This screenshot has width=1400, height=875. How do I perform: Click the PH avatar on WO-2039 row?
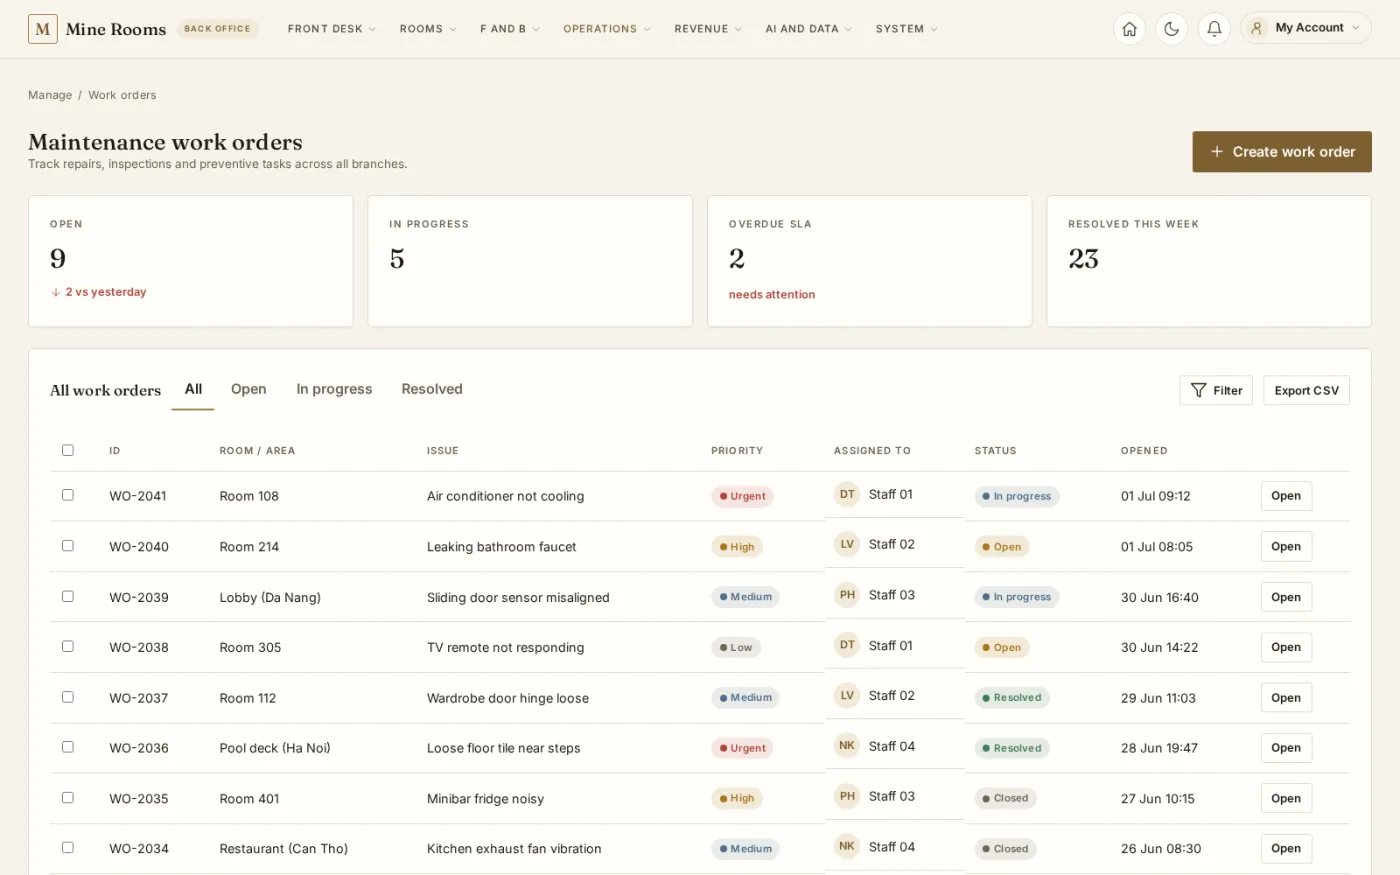(847, 595)
